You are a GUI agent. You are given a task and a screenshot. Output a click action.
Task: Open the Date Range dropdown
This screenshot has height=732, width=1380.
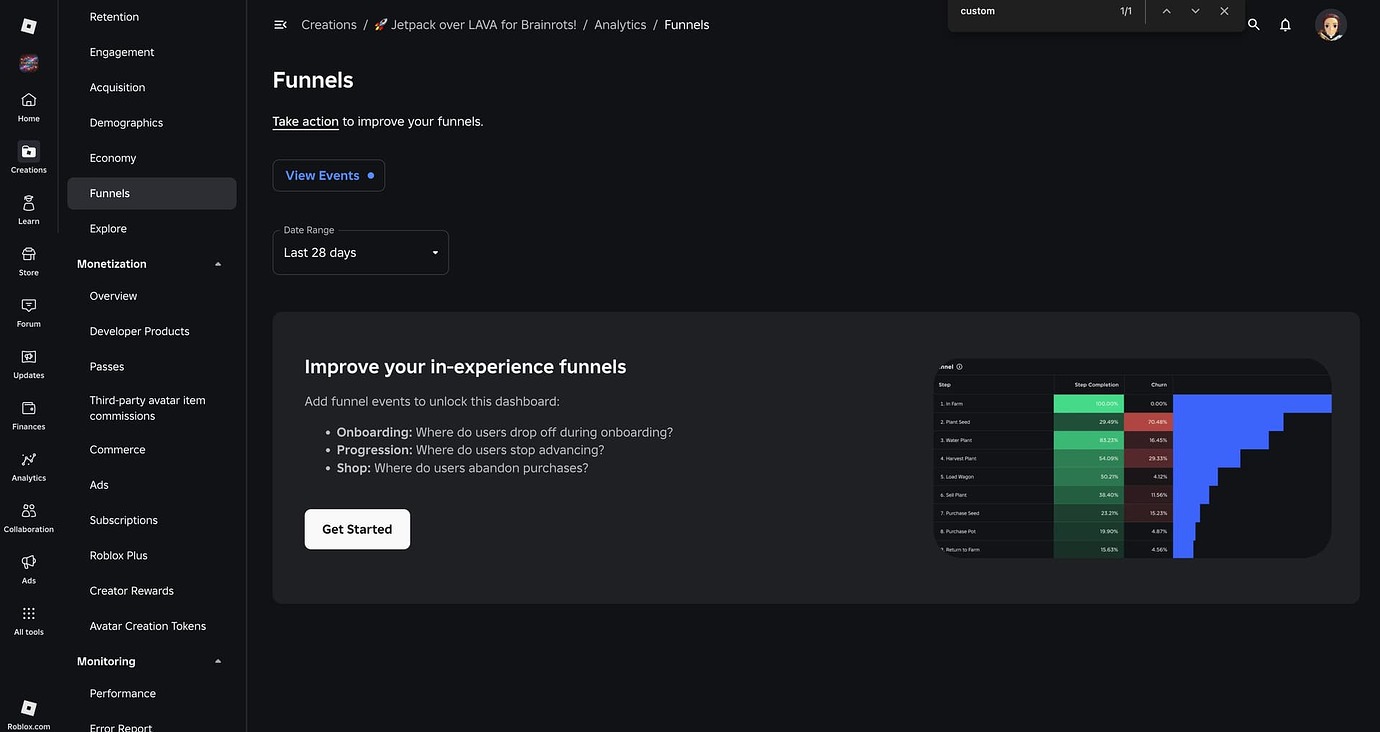(x=361, y=253)
